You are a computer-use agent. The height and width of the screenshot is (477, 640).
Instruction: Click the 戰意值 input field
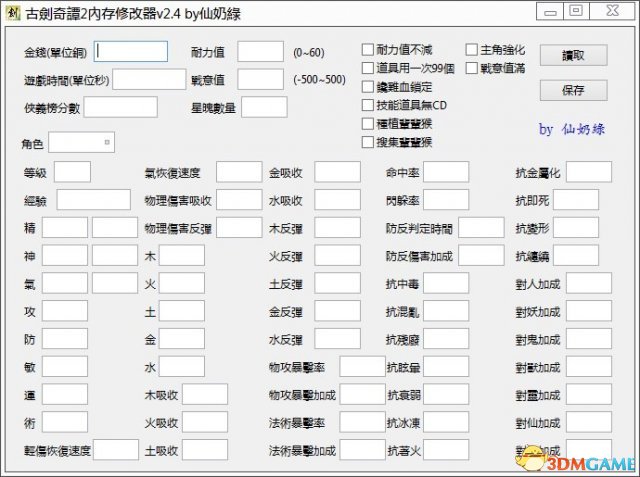coord(260,79)
